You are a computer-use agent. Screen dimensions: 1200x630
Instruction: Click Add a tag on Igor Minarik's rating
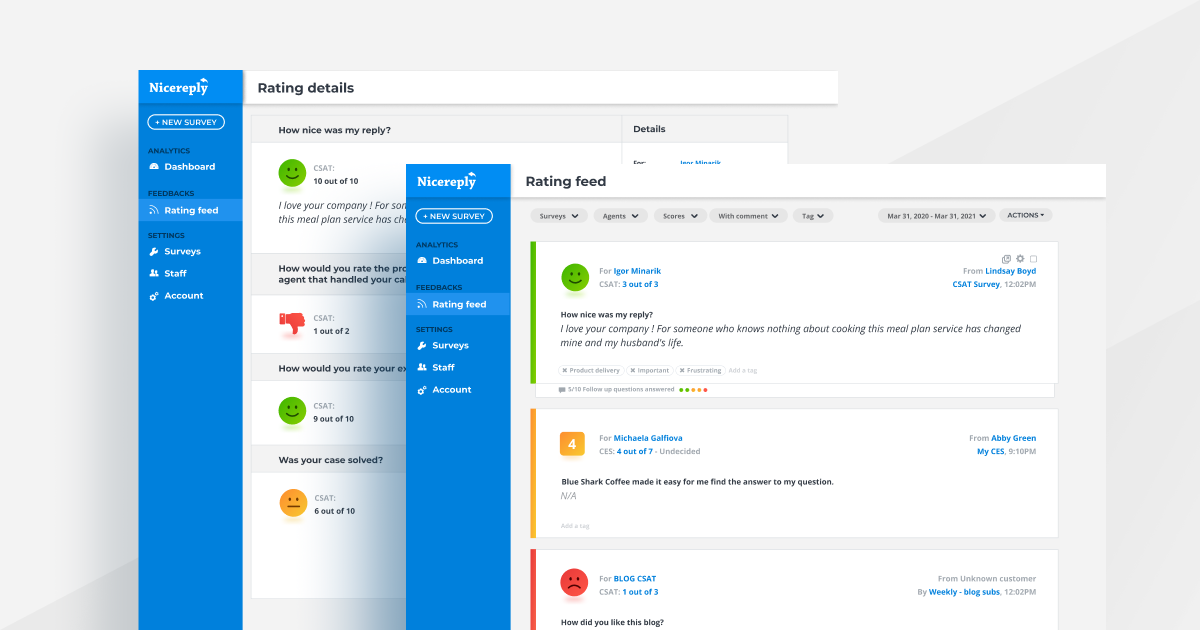[x=743, y=371]
